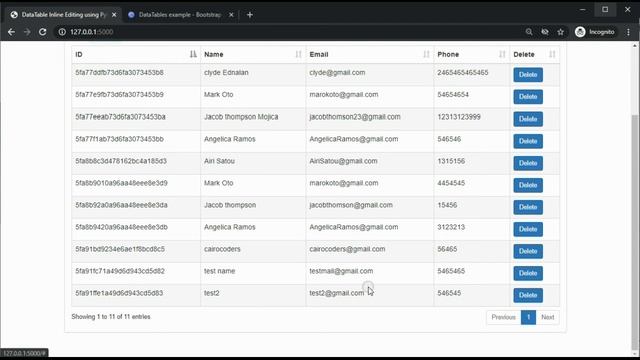
Task: Go back with the browser back arrow
Action: (11, 32)
